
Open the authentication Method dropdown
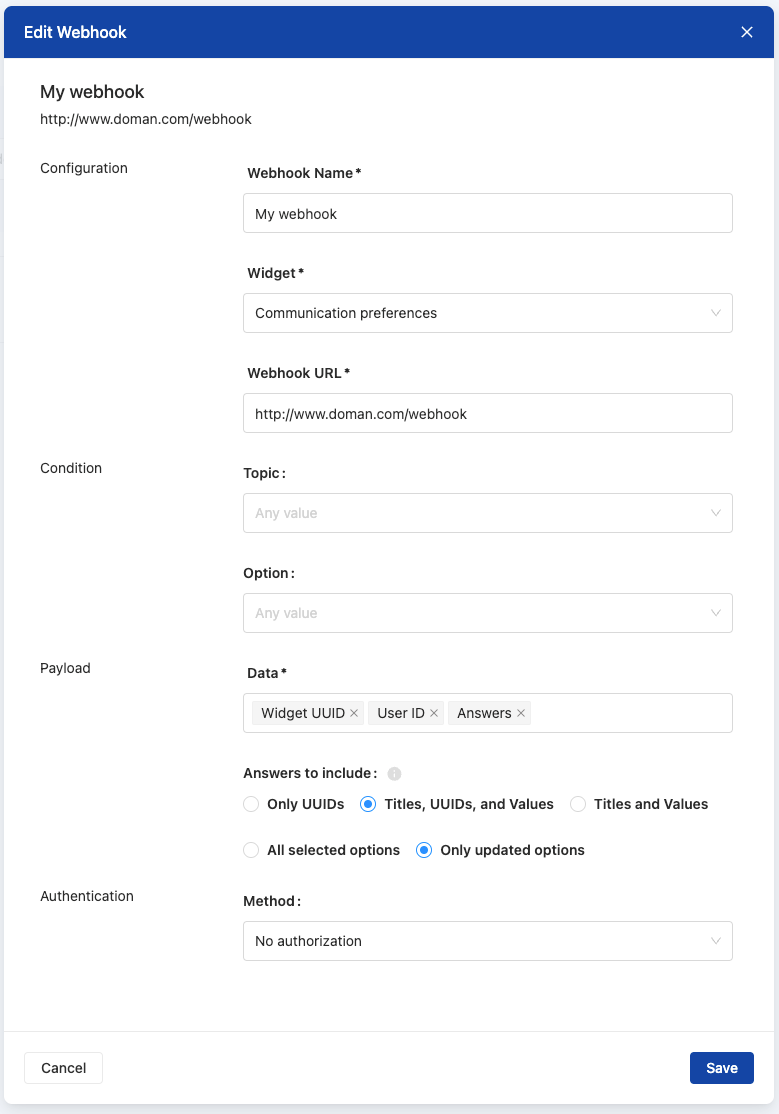[487, 941]
